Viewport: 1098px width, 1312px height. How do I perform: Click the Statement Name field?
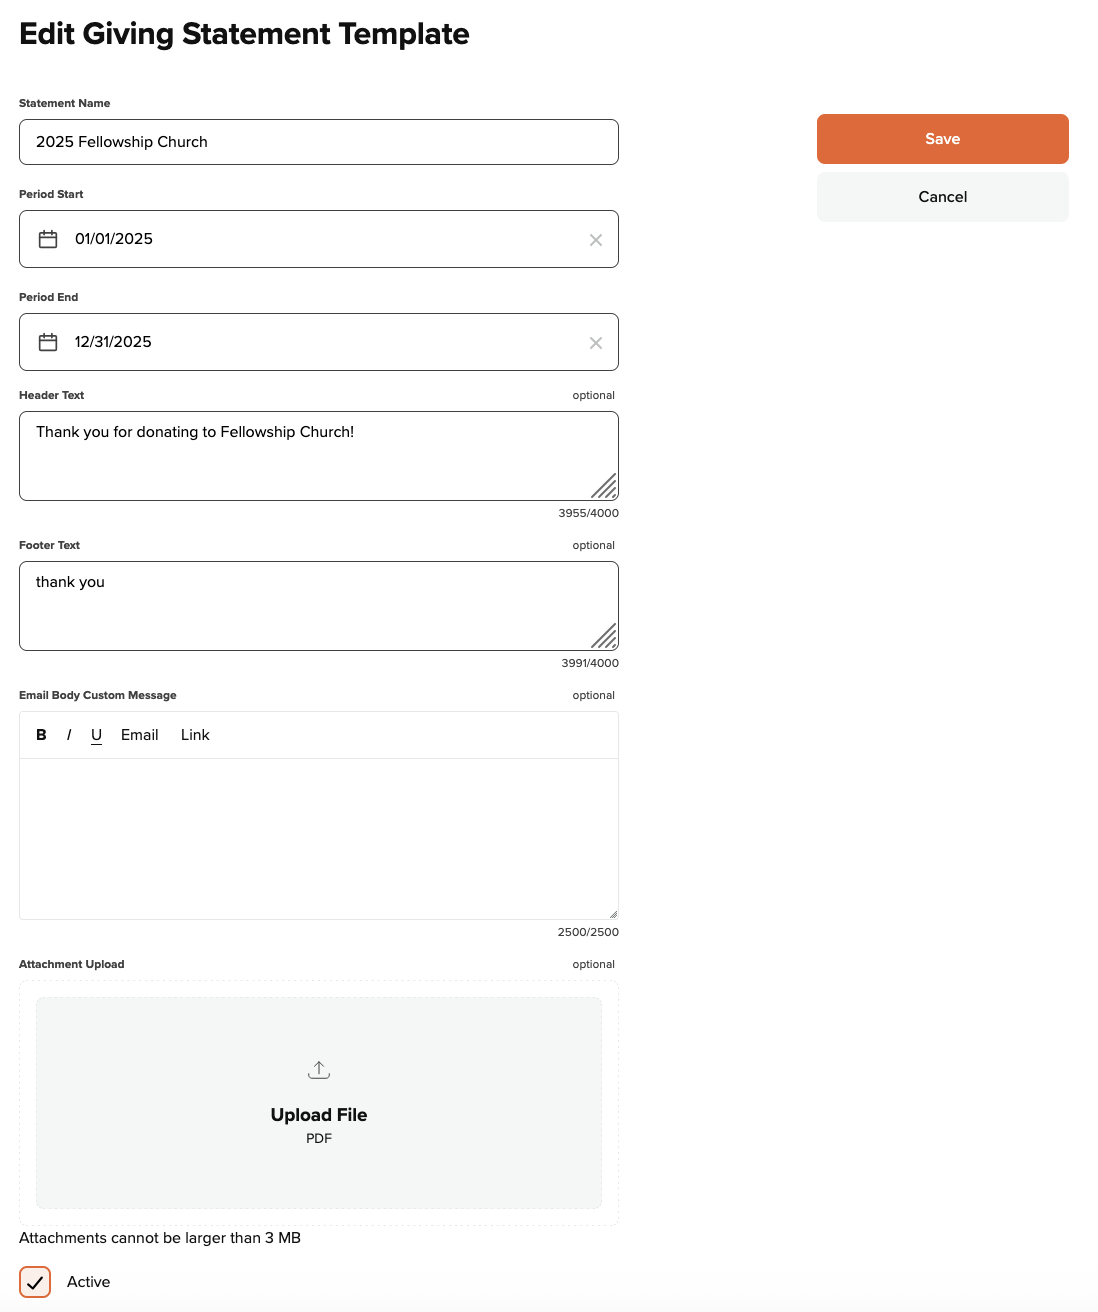(x=318, y=142)
